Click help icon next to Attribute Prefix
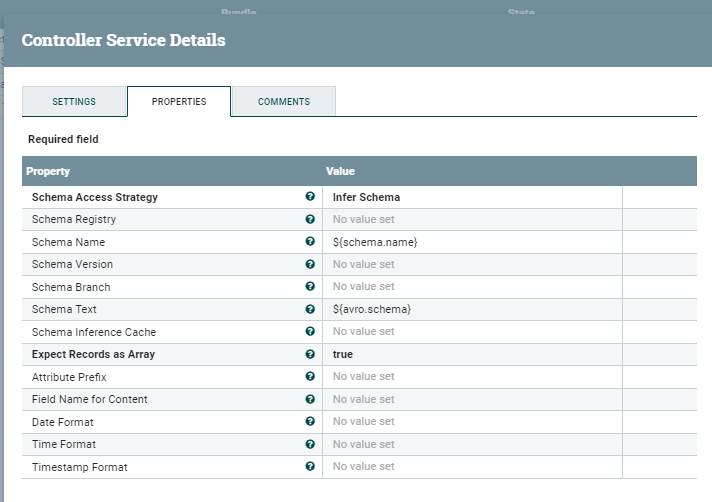The image size is (712, 502). pos(310,377)
